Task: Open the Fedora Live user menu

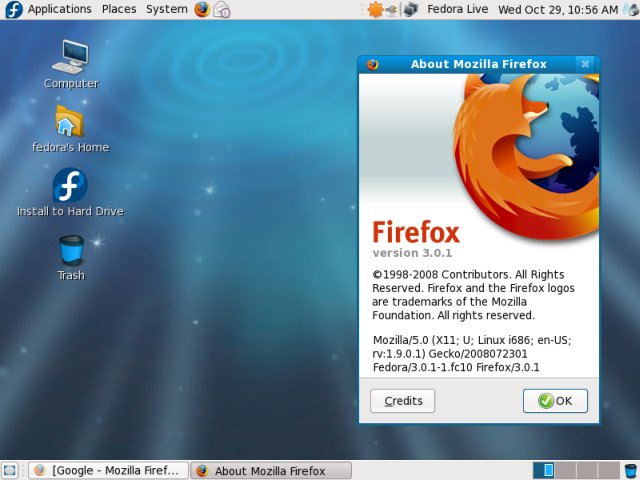Action: (457, 9)
